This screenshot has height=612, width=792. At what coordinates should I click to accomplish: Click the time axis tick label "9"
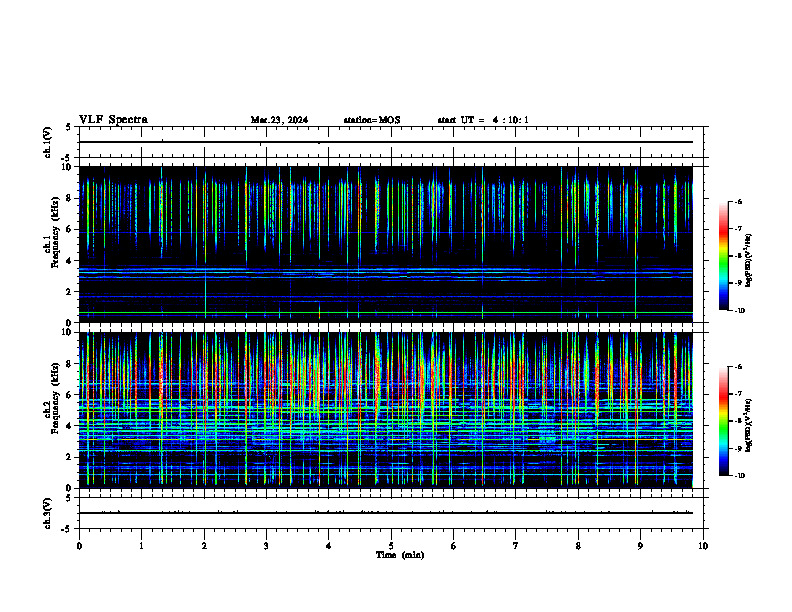pos(640,546)
